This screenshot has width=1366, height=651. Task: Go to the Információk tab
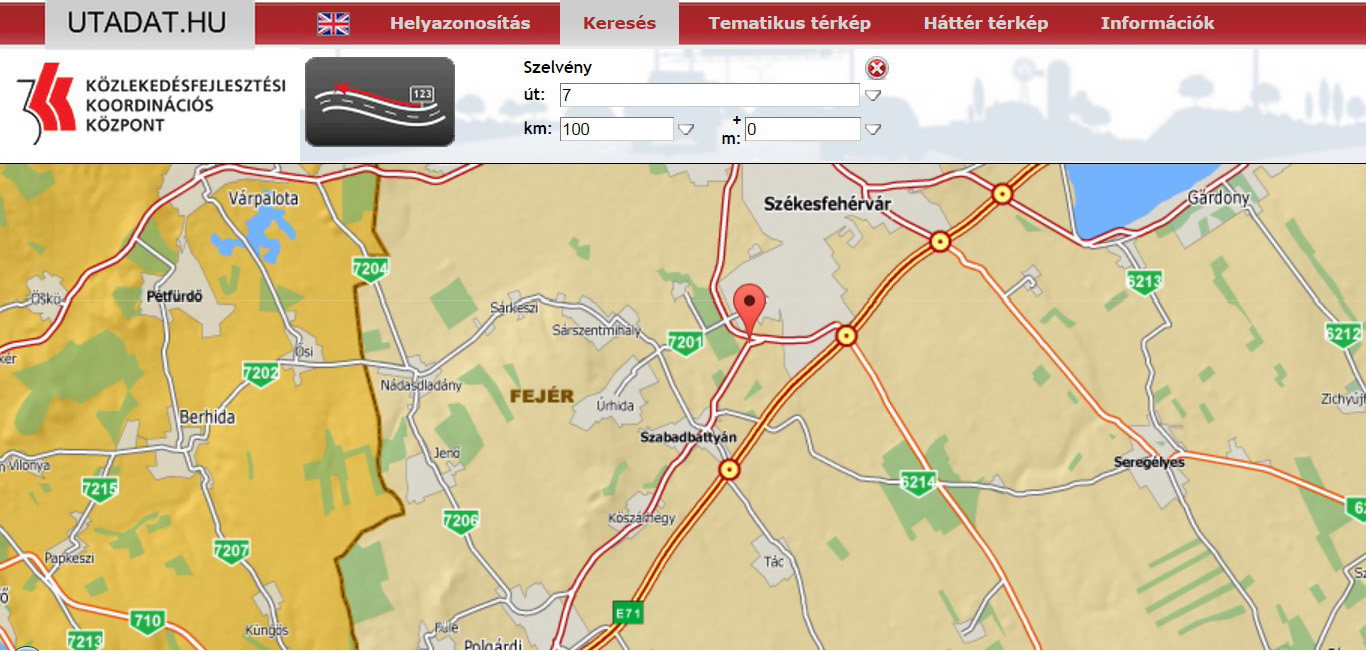pyautogui.click(x=1157, y=23)
